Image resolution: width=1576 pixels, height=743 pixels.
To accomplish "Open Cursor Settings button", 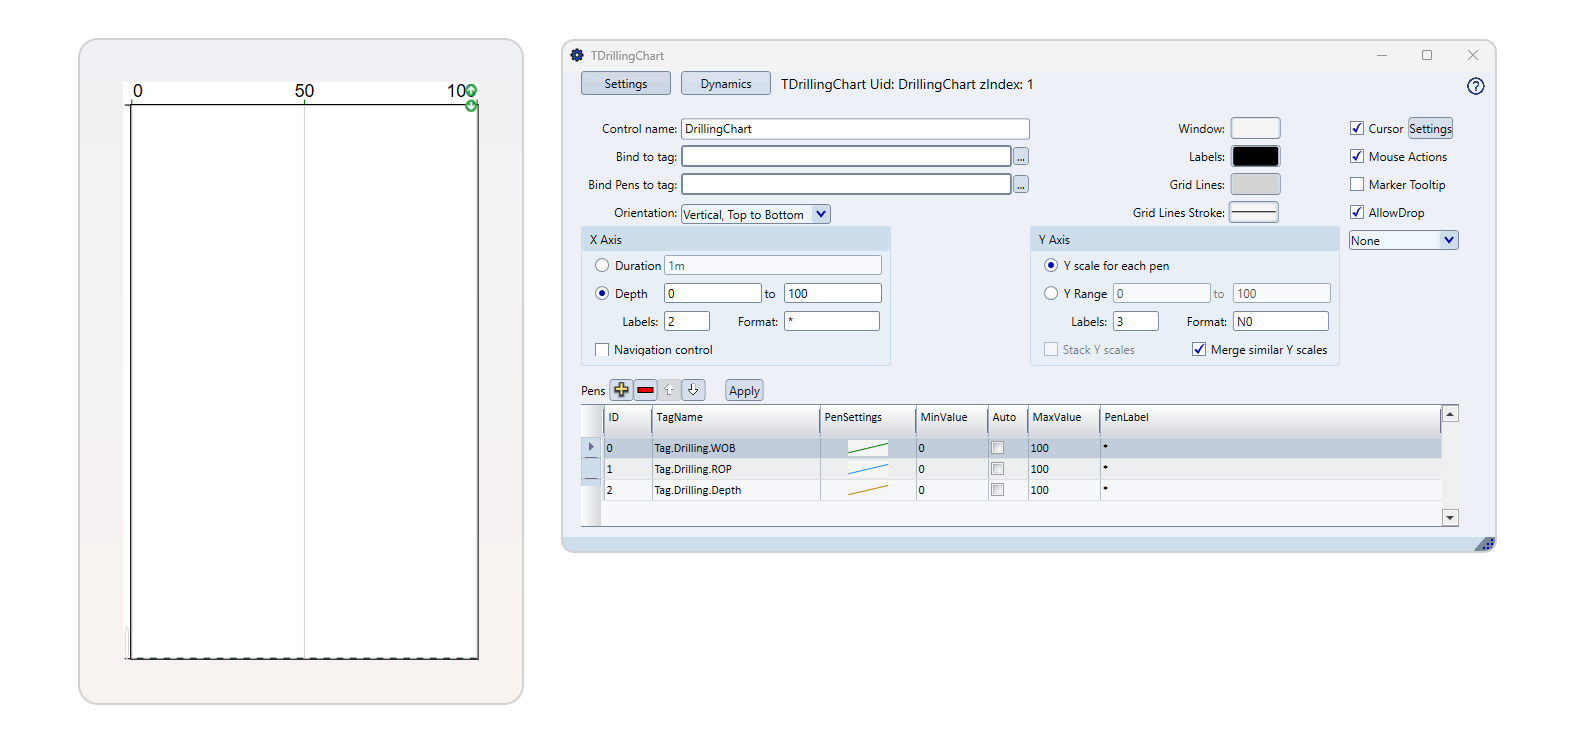I will coord(1430,129).
